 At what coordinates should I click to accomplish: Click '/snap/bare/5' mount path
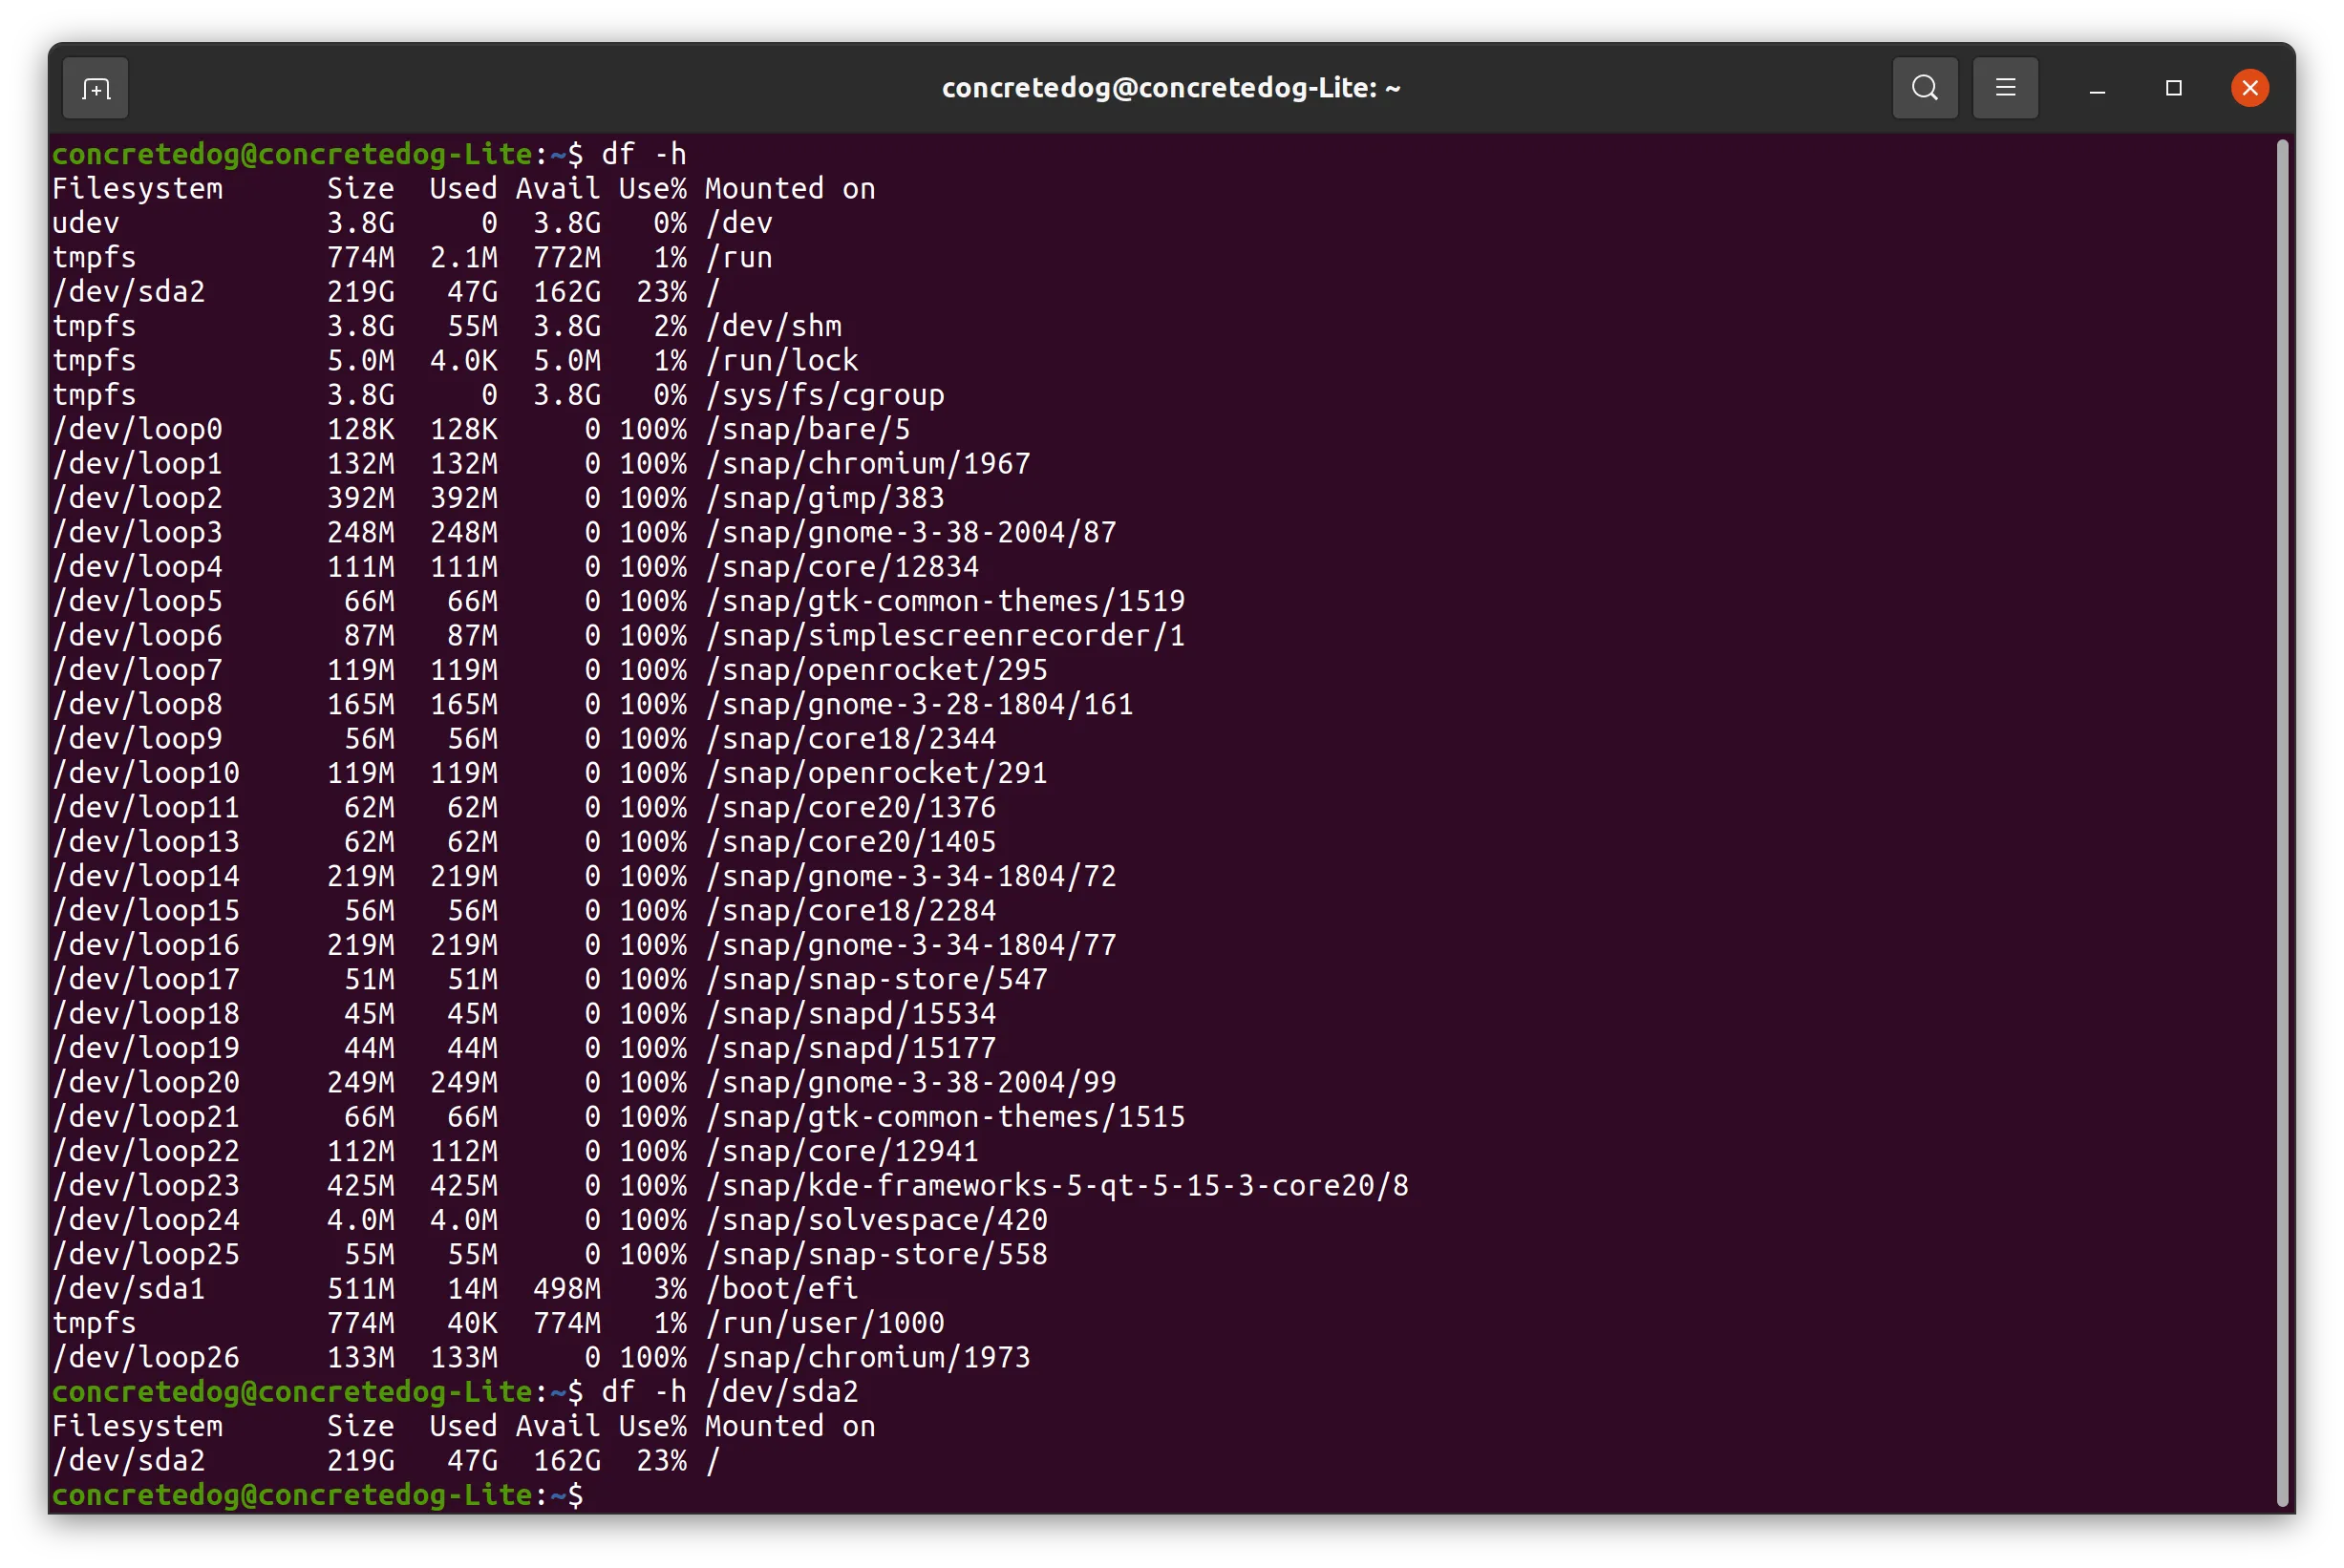coord(808,429)
